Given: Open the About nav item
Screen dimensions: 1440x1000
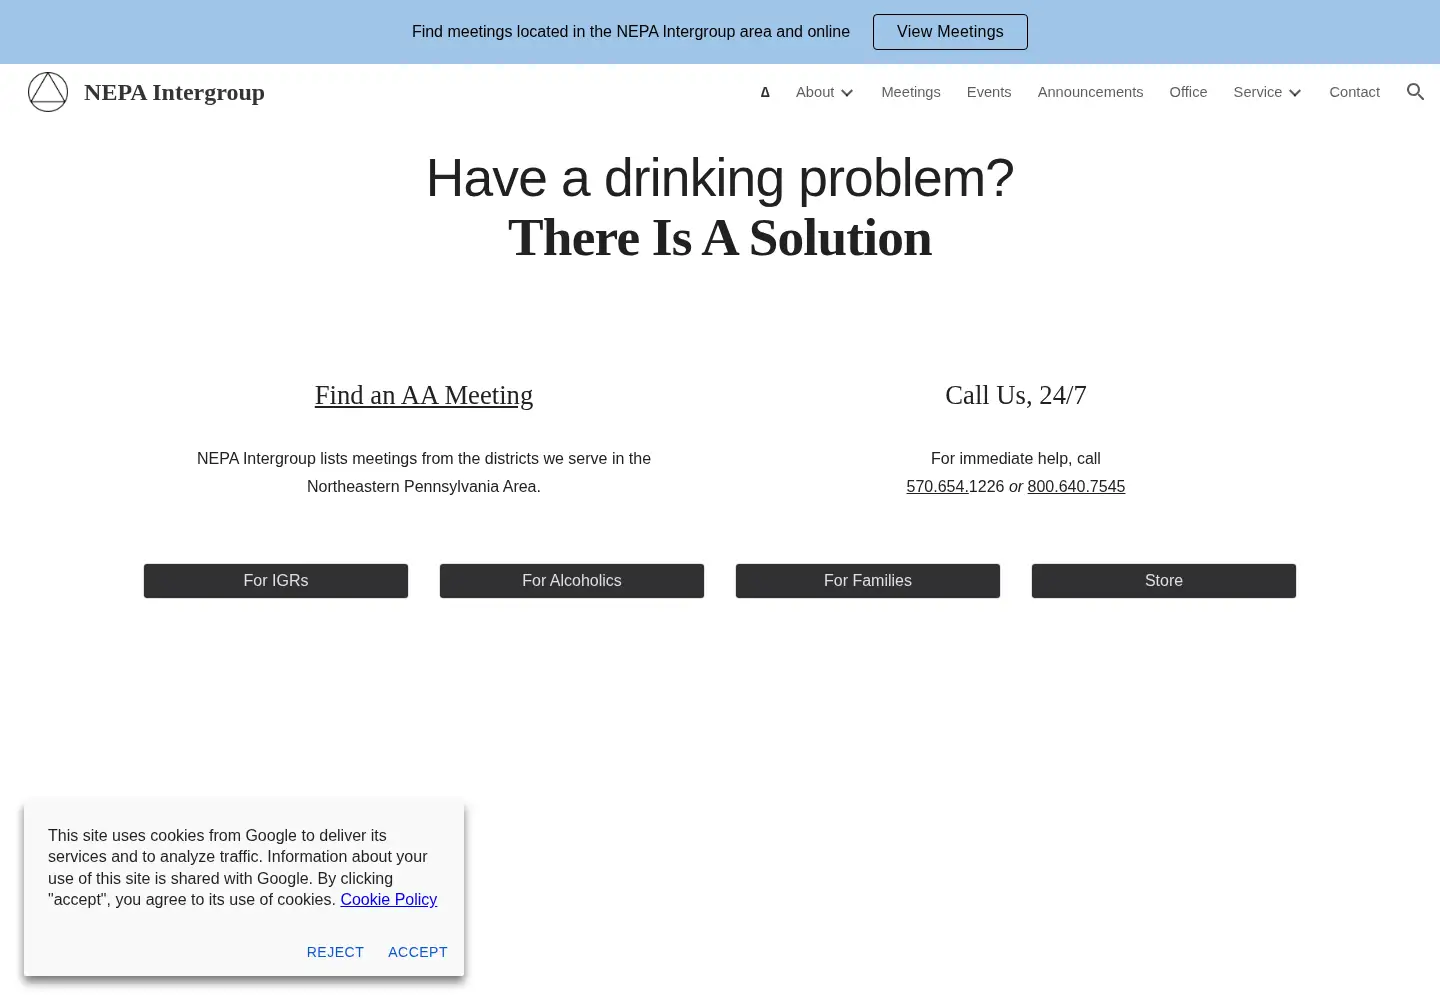Looking at the screenshot, I should (x=815, y=92).
